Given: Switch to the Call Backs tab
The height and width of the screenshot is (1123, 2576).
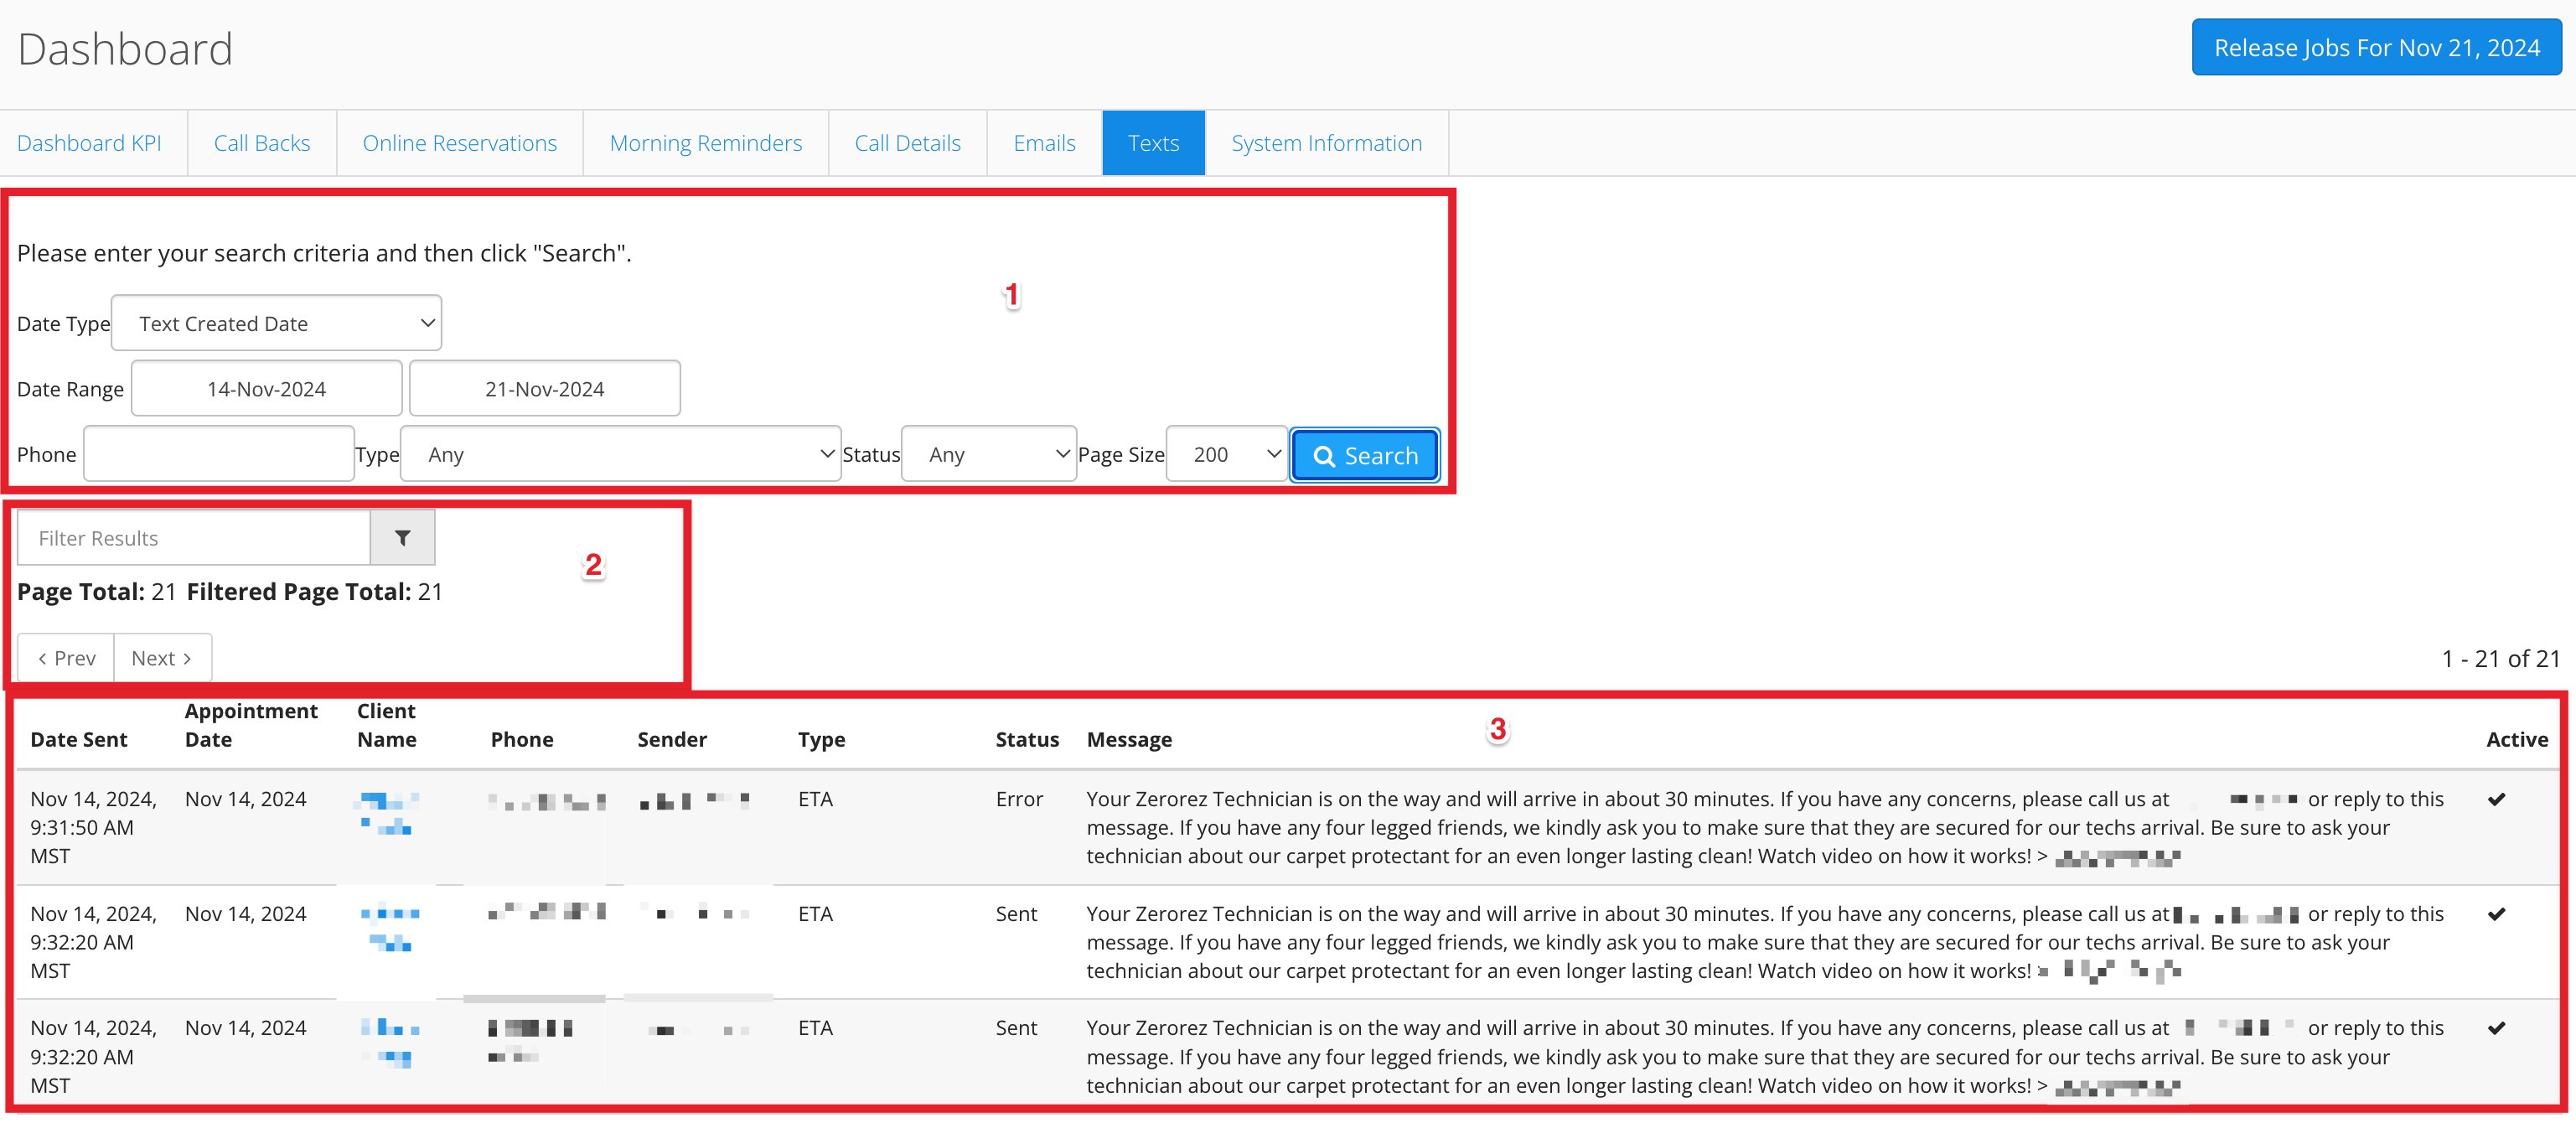Looking at the screenshot, I should point(262,143).
